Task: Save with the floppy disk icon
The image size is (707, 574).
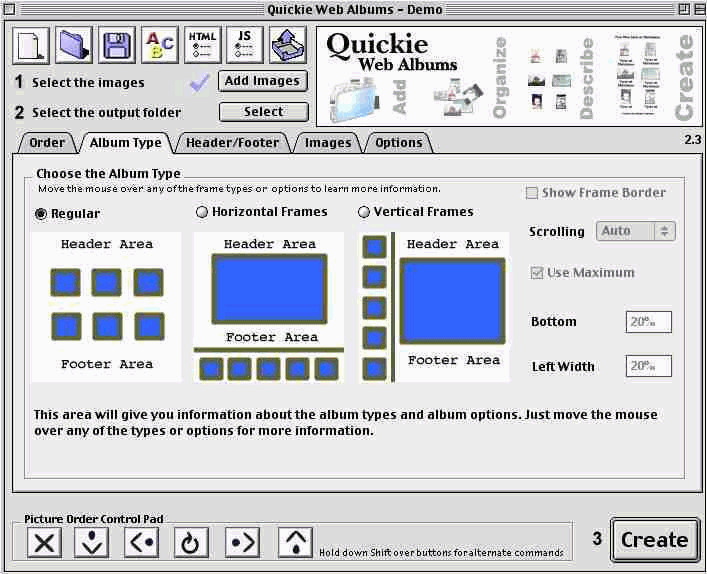Action: tap(117, 45)
